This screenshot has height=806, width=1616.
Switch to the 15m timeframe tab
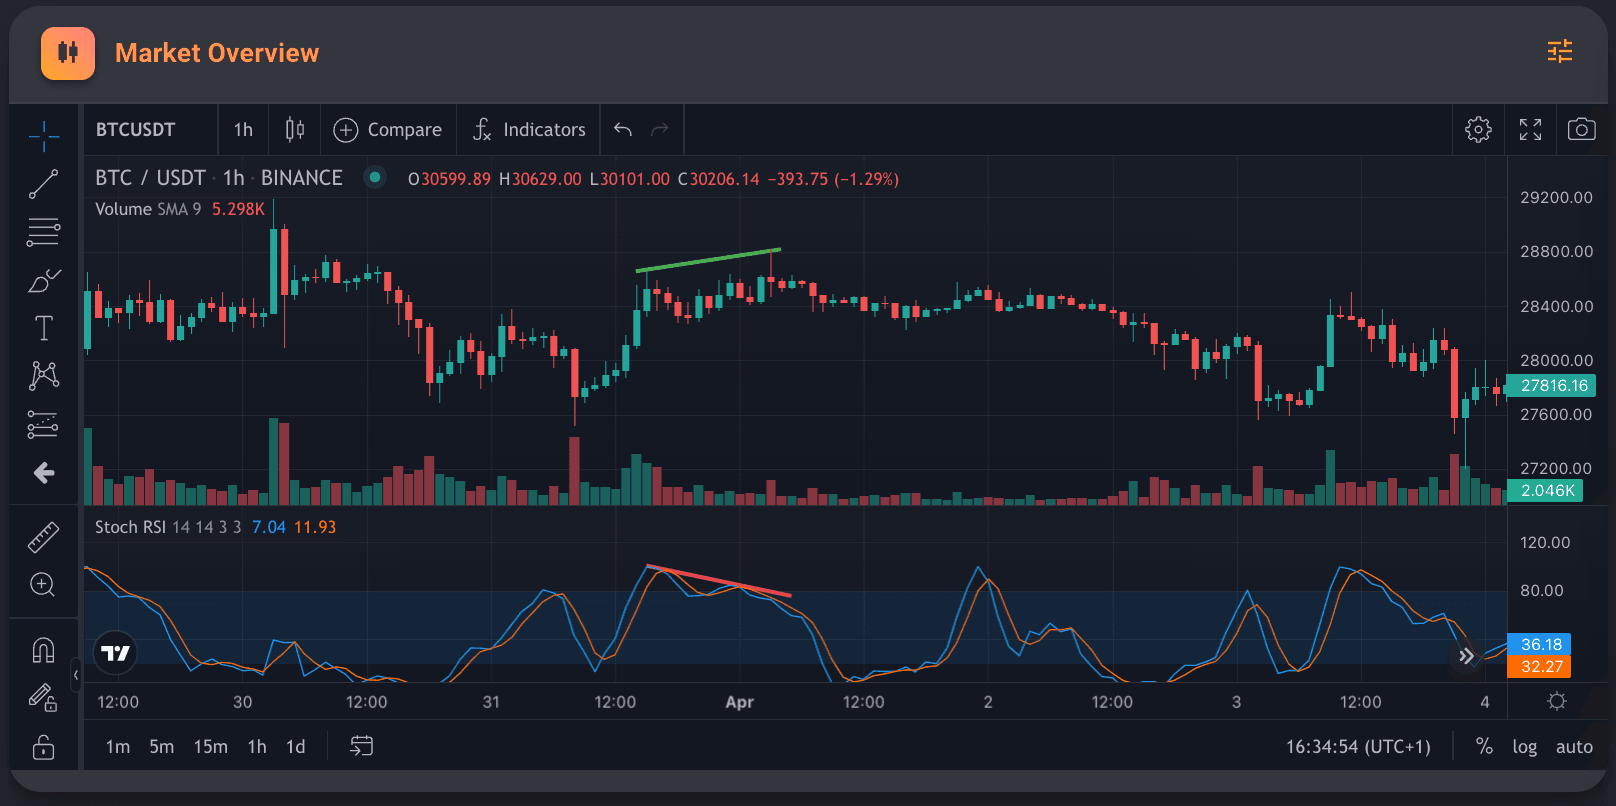point(210,747)
